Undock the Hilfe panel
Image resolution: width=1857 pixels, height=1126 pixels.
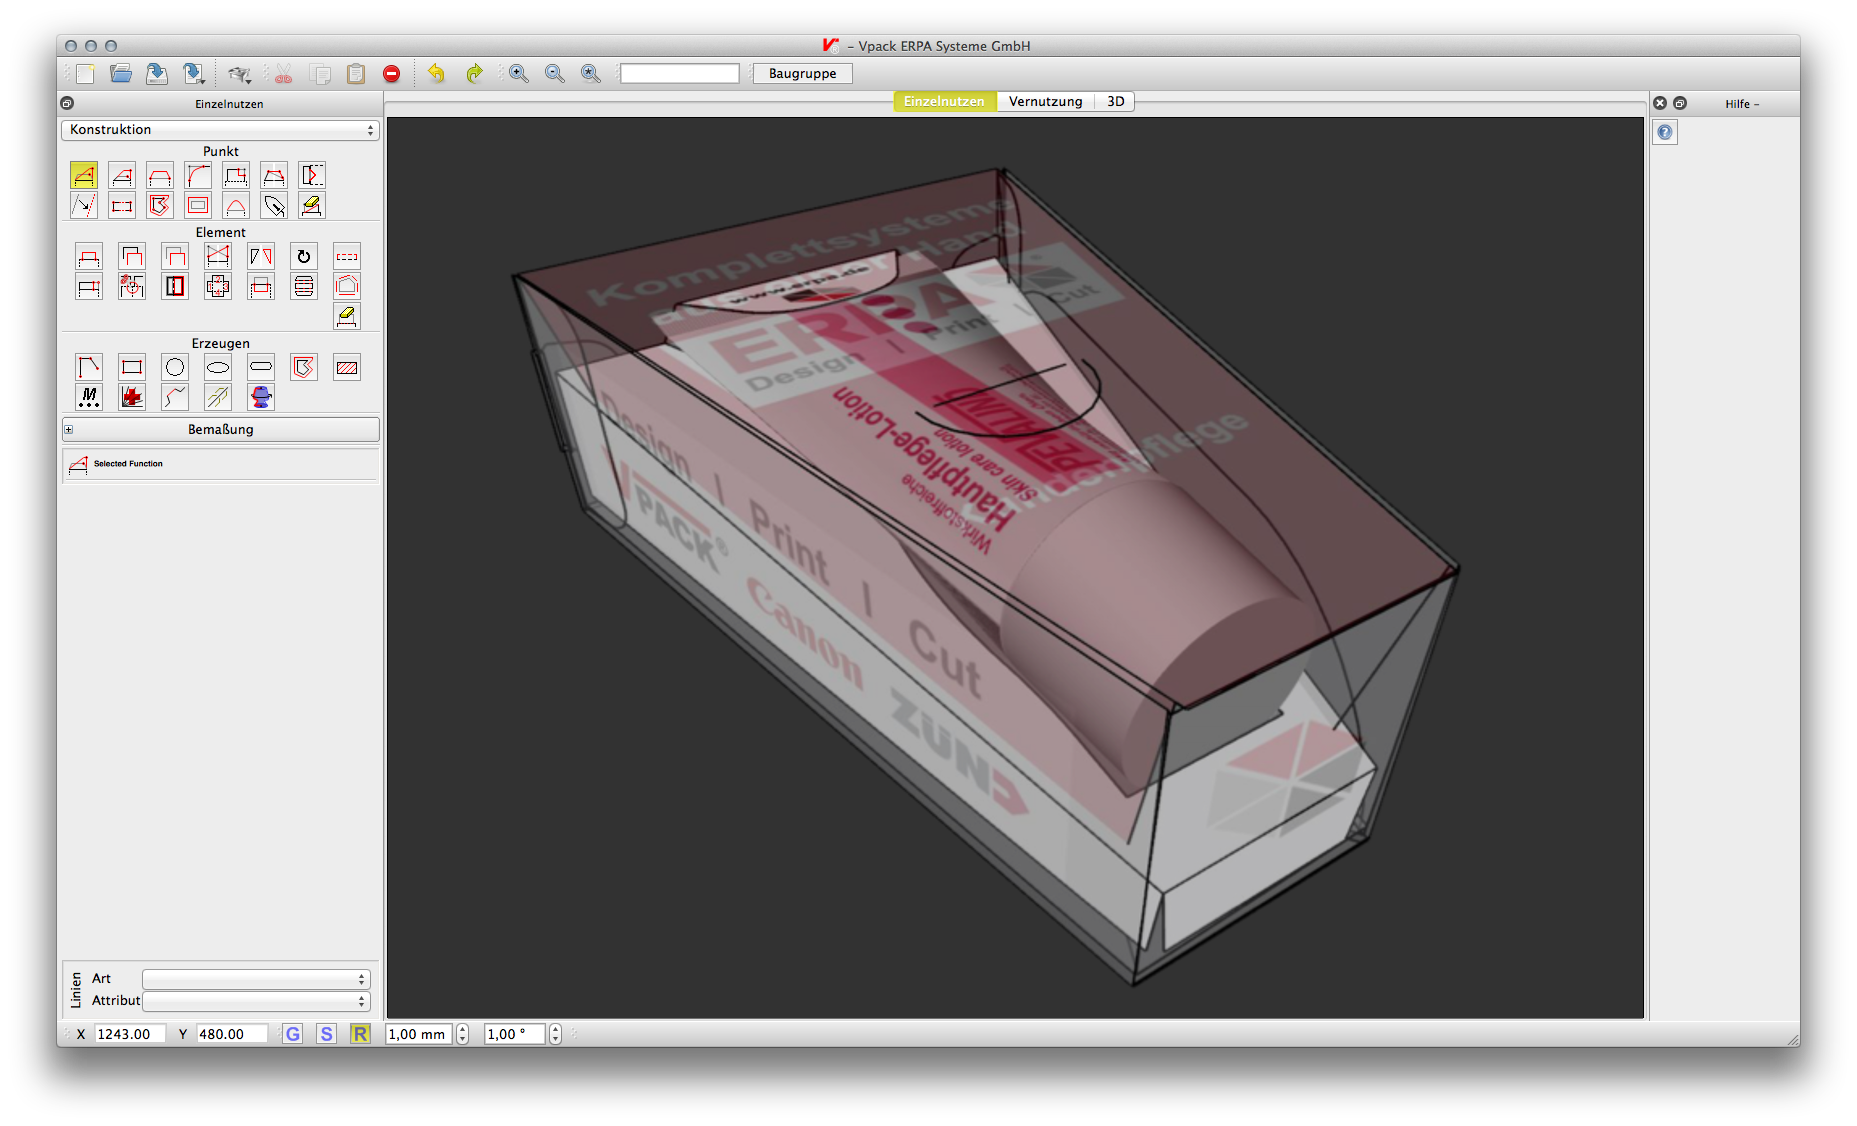pyautogui.click(x=1680, y=103)
